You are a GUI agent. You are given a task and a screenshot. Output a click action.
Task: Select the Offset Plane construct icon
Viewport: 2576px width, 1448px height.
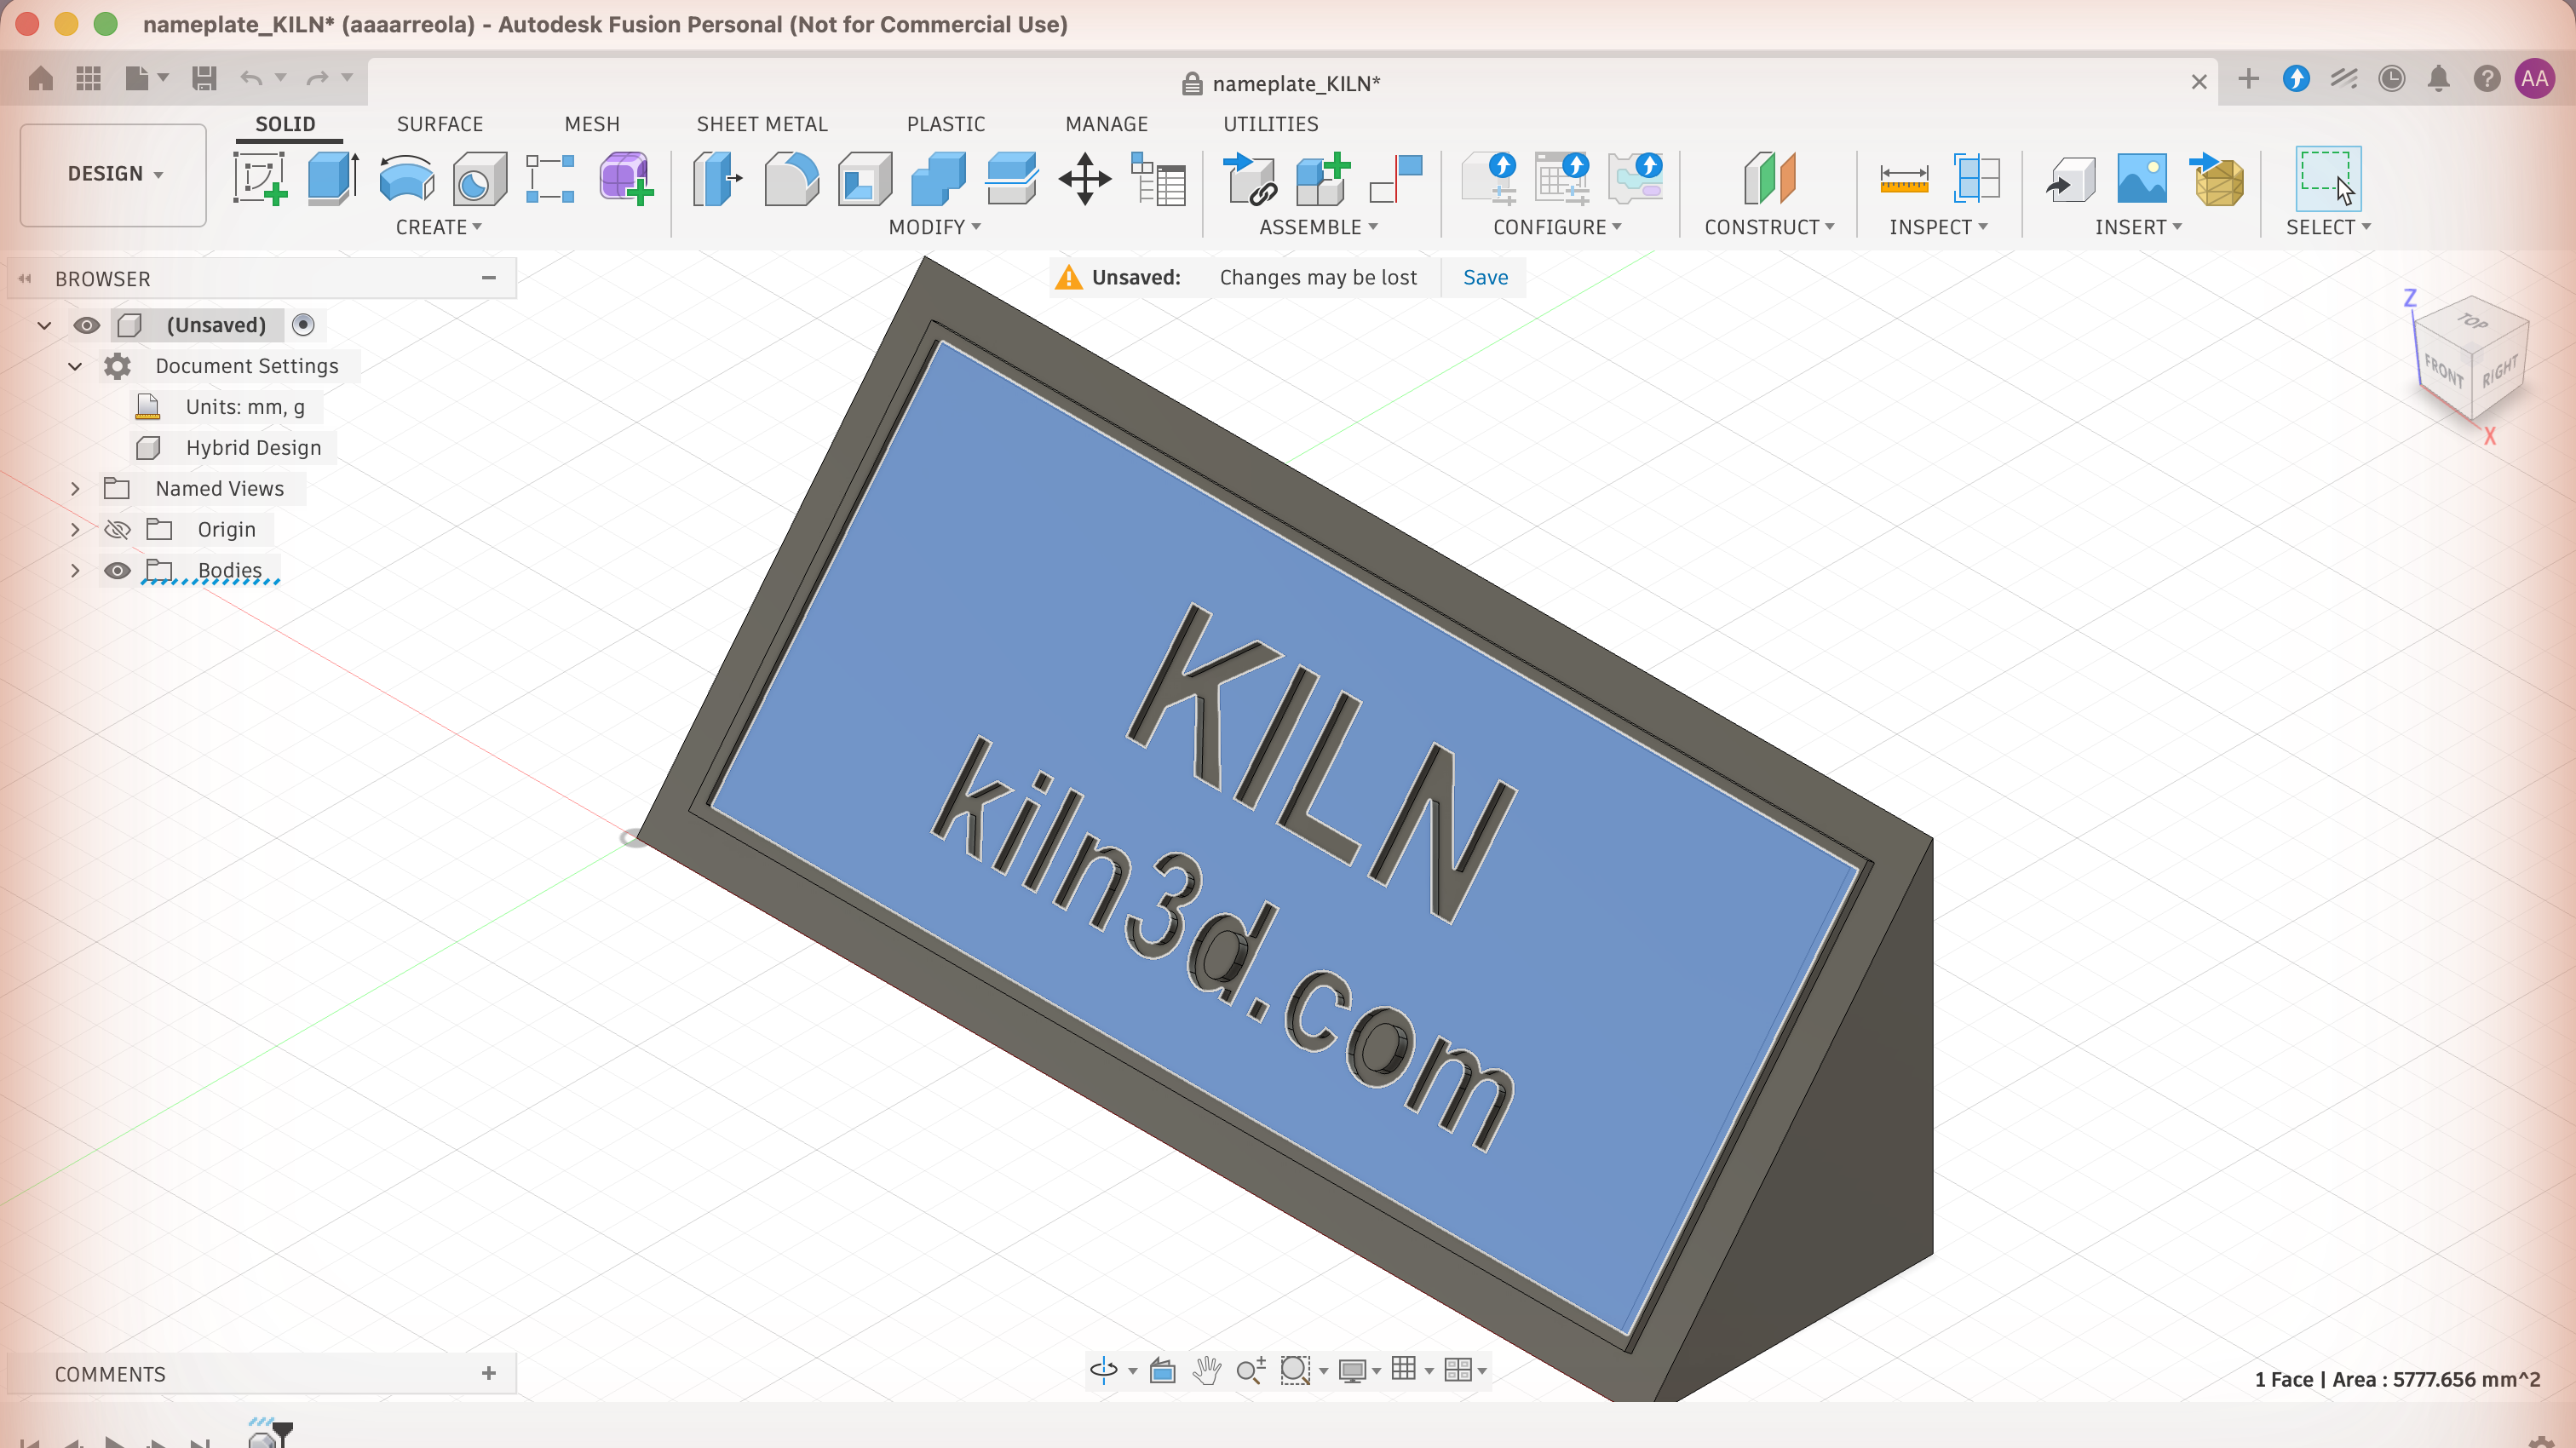[x=1769, y=179]
